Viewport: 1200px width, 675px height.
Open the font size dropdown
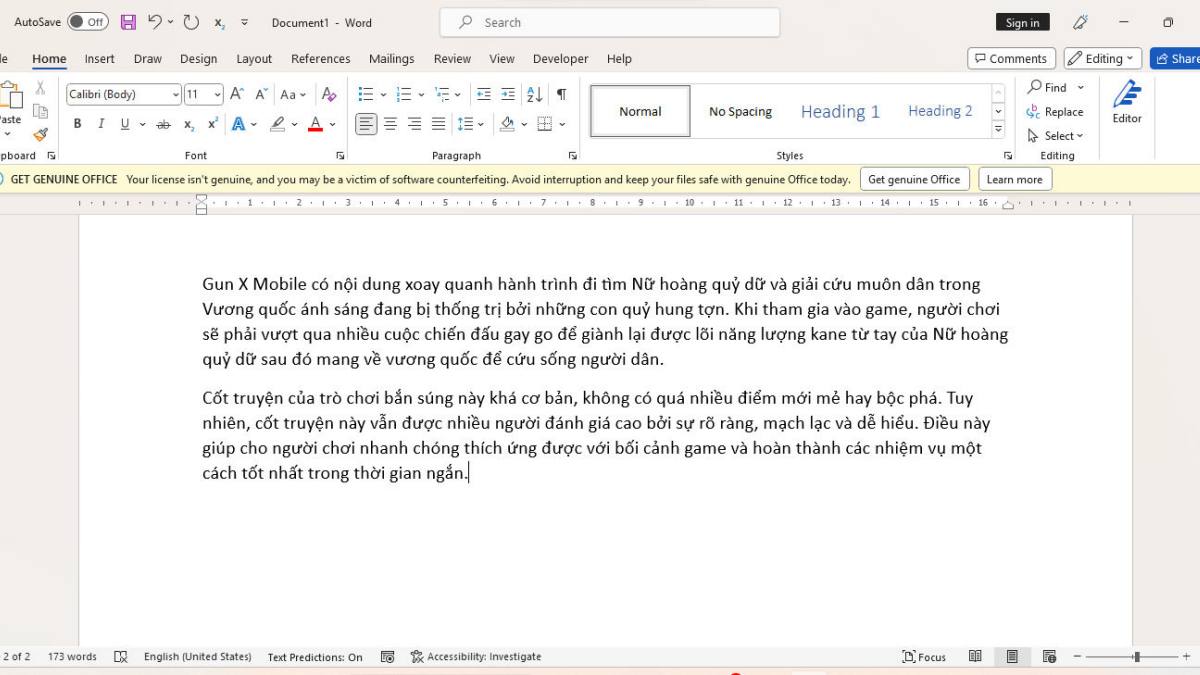[x=218, y=95]
